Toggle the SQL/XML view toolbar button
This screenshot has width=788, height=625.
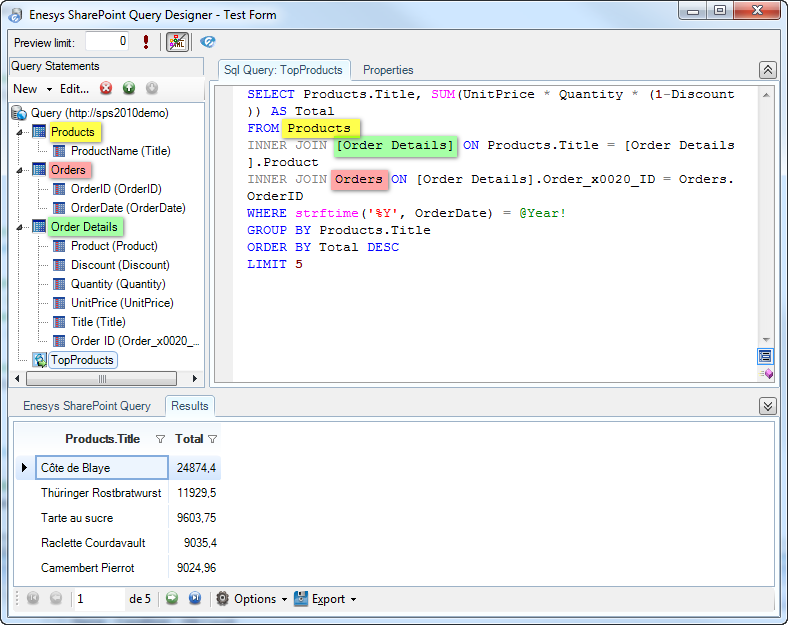pyautogui.click(x=177, y=42)
